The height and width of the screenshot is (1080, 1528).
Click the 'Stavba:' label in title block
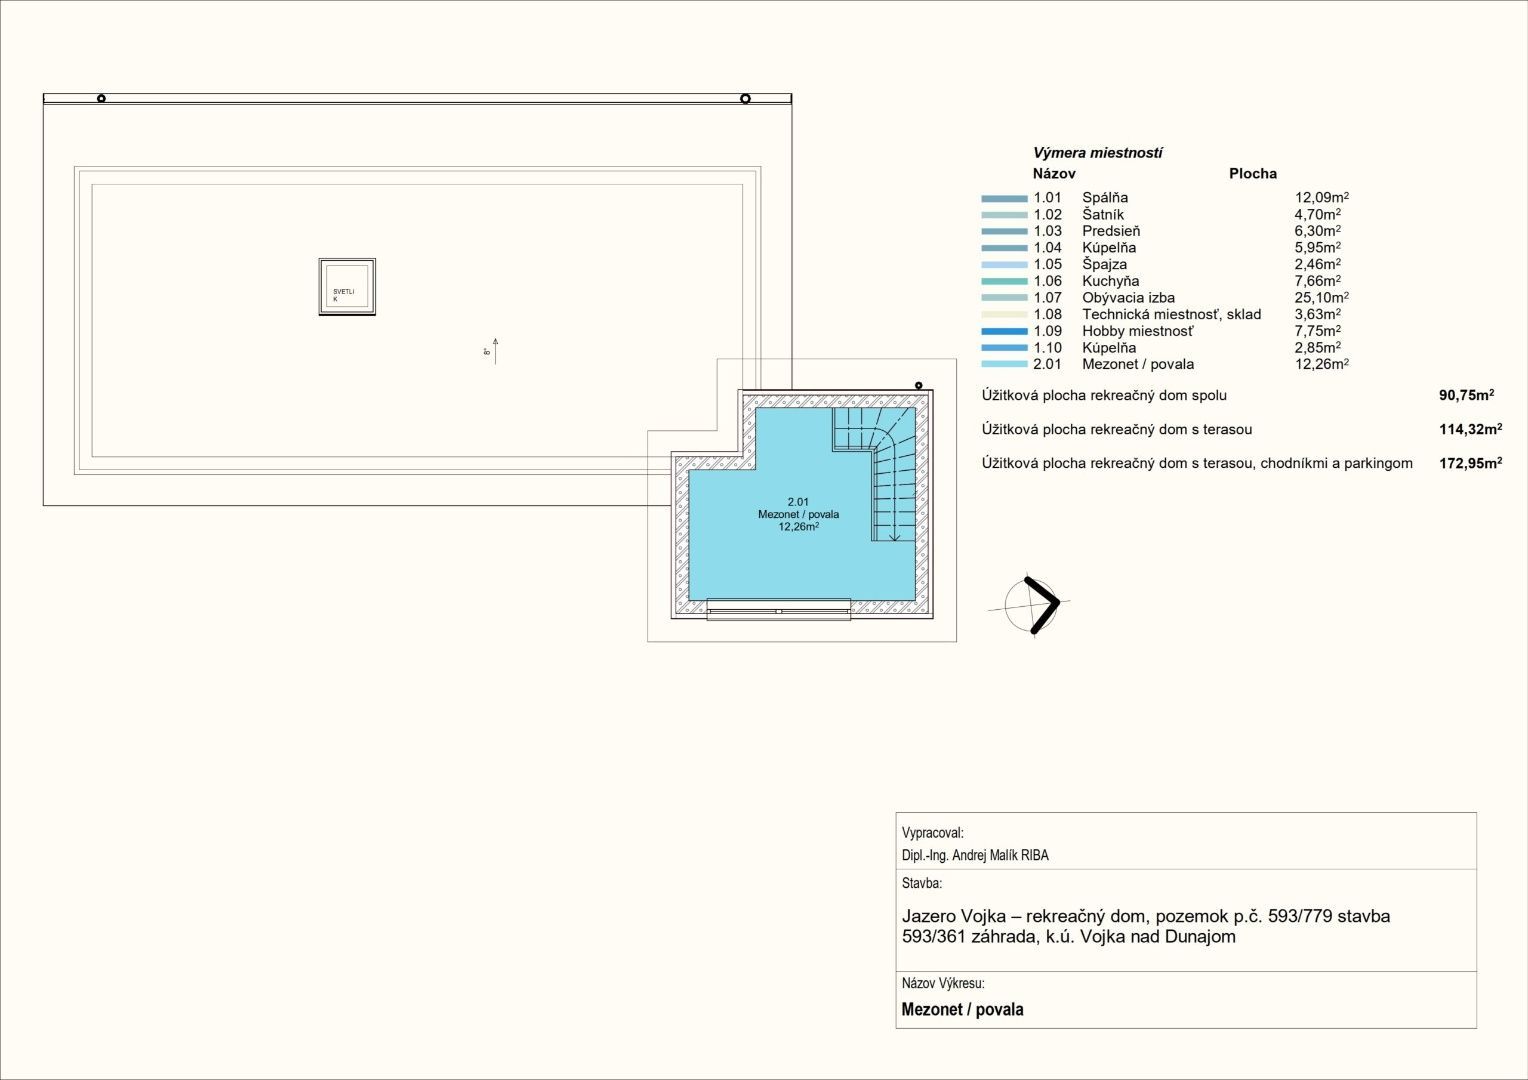coord(921,884)
